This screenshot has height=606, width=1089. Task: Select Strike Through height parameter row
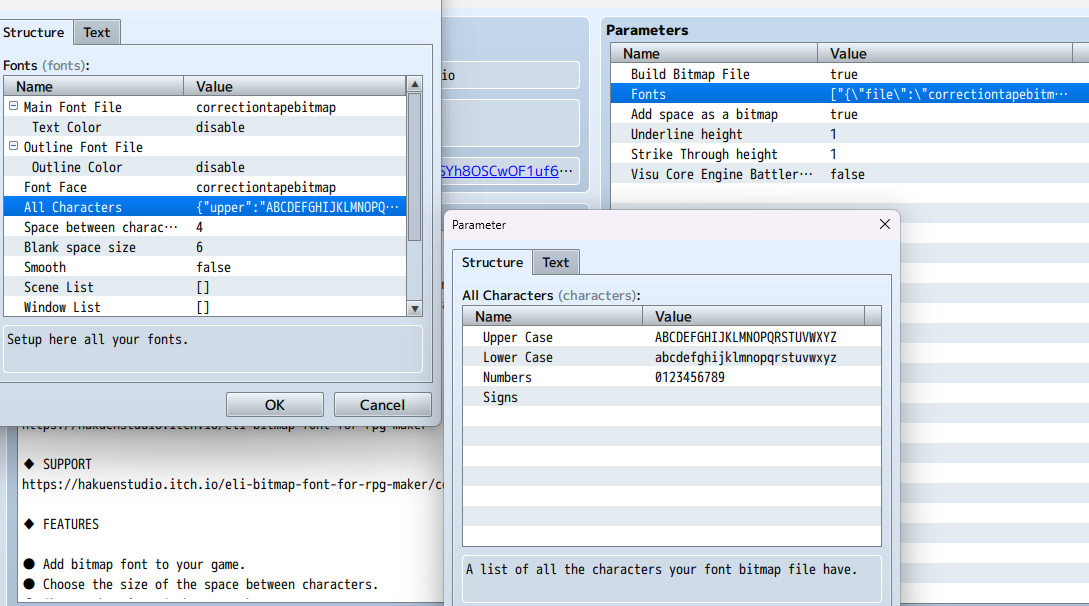849,154
